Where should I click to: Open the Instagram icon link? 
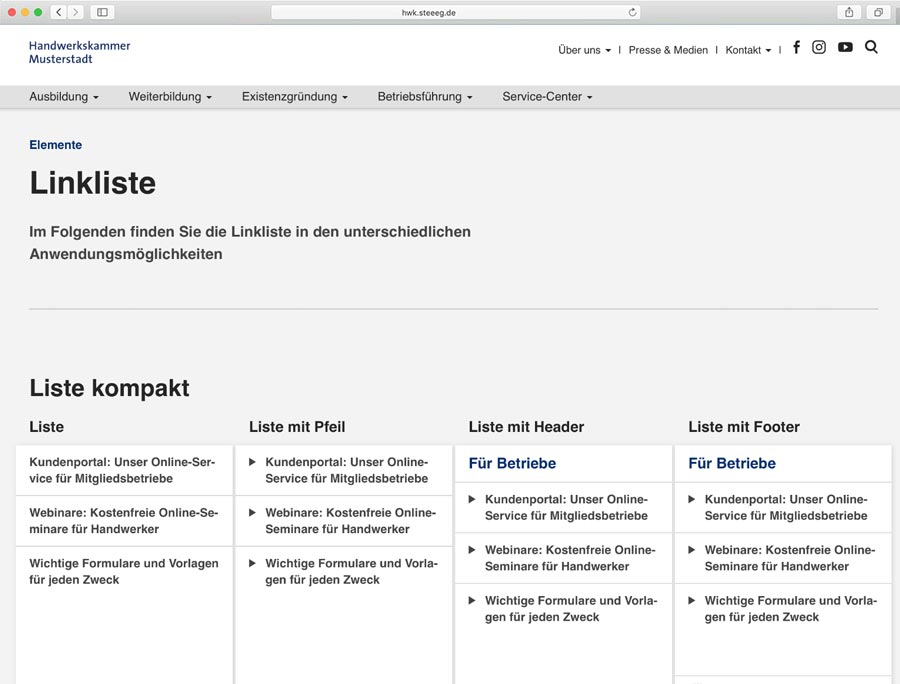(x=819, y=47)
